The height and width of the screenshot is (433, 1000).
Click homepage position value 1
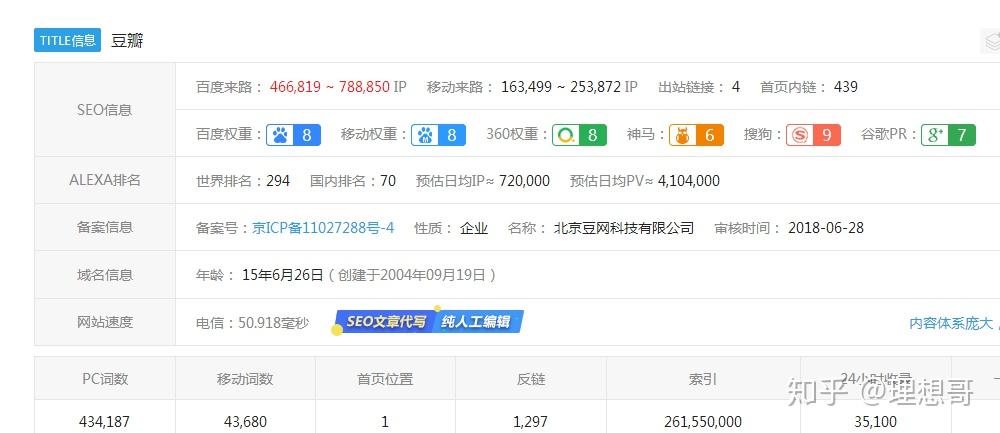[x=385, y=422]
